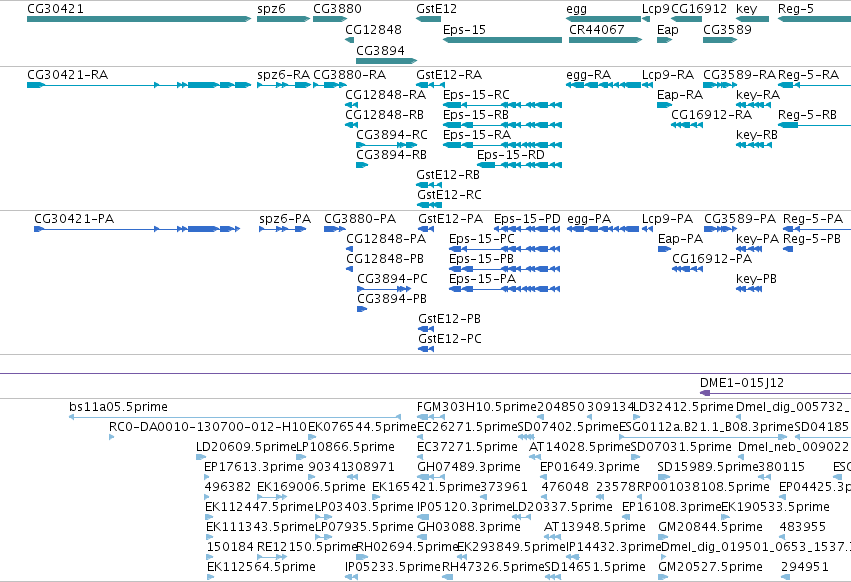
Task: Open the key-RA transcript label
Action: [758, 95]
